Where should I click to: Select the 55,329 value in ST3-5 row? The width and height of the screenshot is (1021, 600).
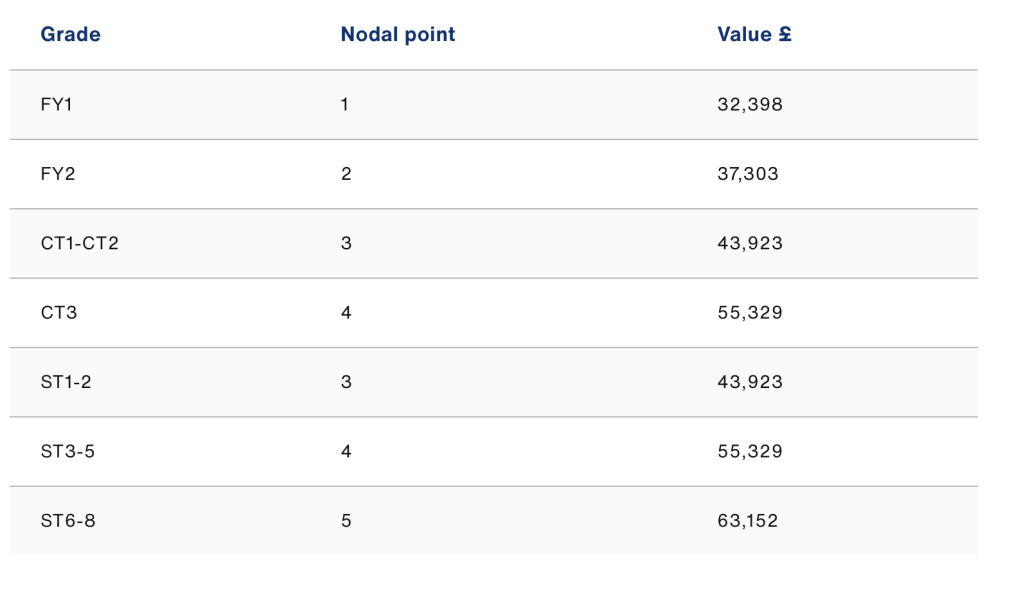[750, 452]
